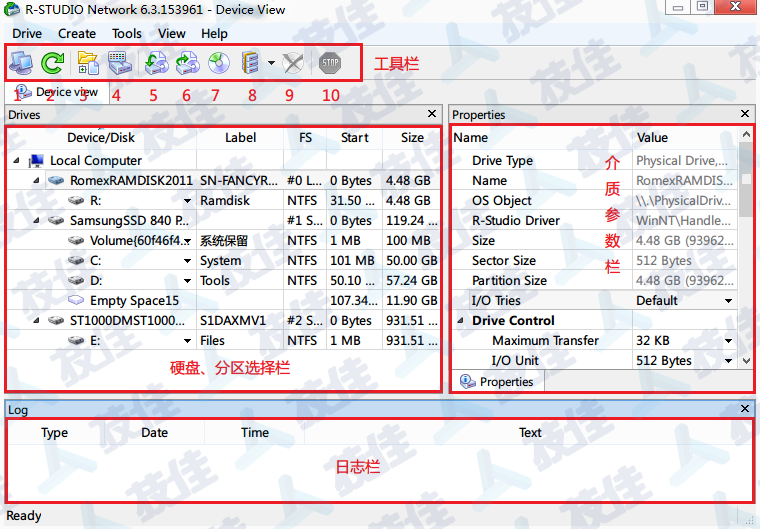Click Create Region disc toolbar icon
The width and height of the screenshot is (760, 529).
pyautogui.click(x=219, y=63)
